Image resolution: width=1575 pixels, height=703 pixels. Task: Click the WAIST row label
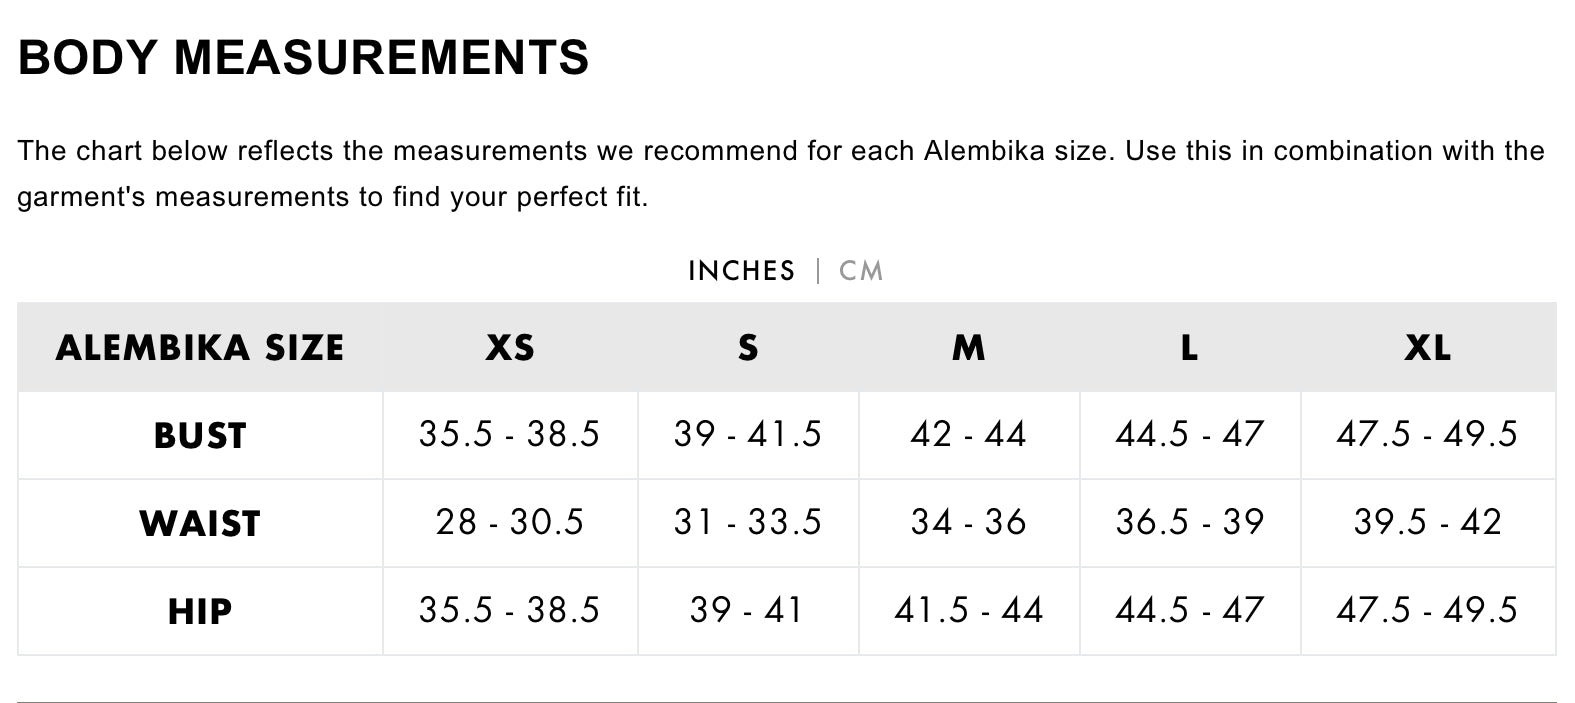click(x=200, y=524)
